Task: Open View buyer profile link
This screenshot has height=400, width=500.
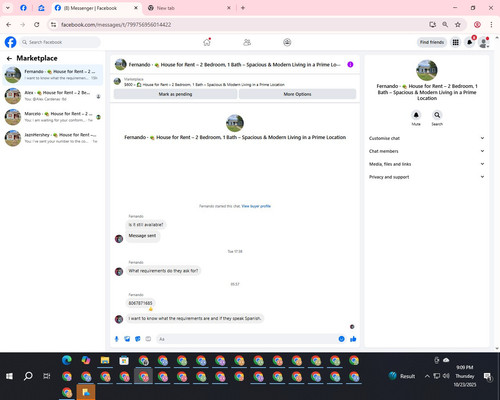Action: (x=256, y=206)
